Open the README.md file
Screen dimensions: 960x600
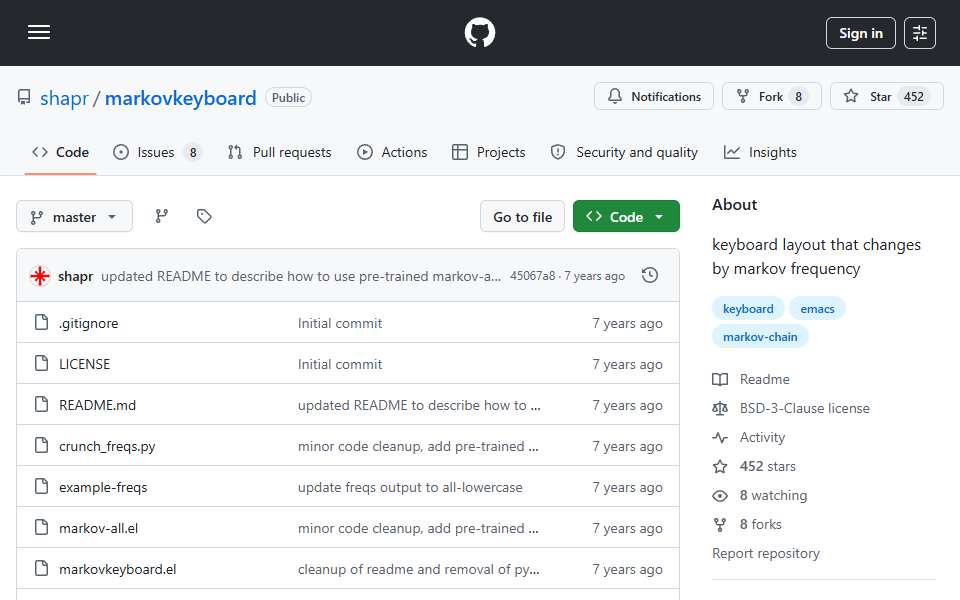point(97,405)
